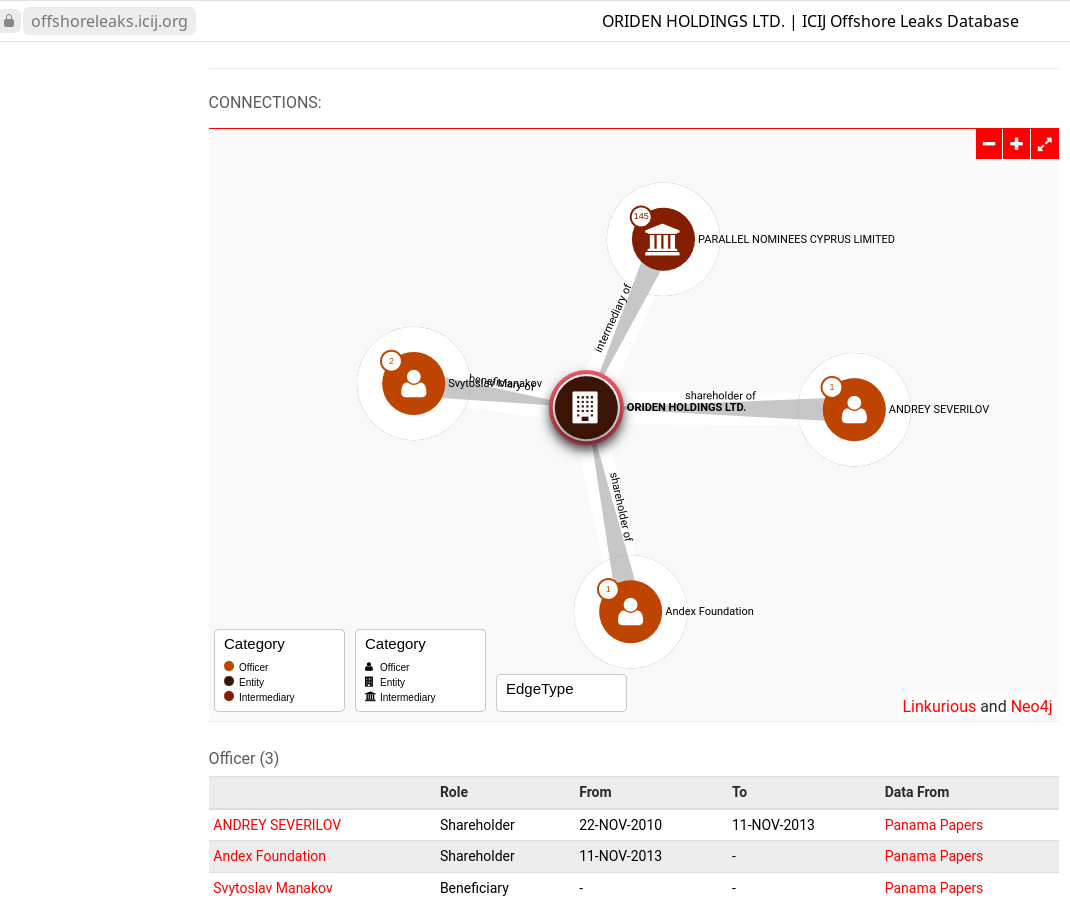Click the EdgeType legend box
The width and height of the screenshot is (1070, 912).
click(x=561, y=692)
